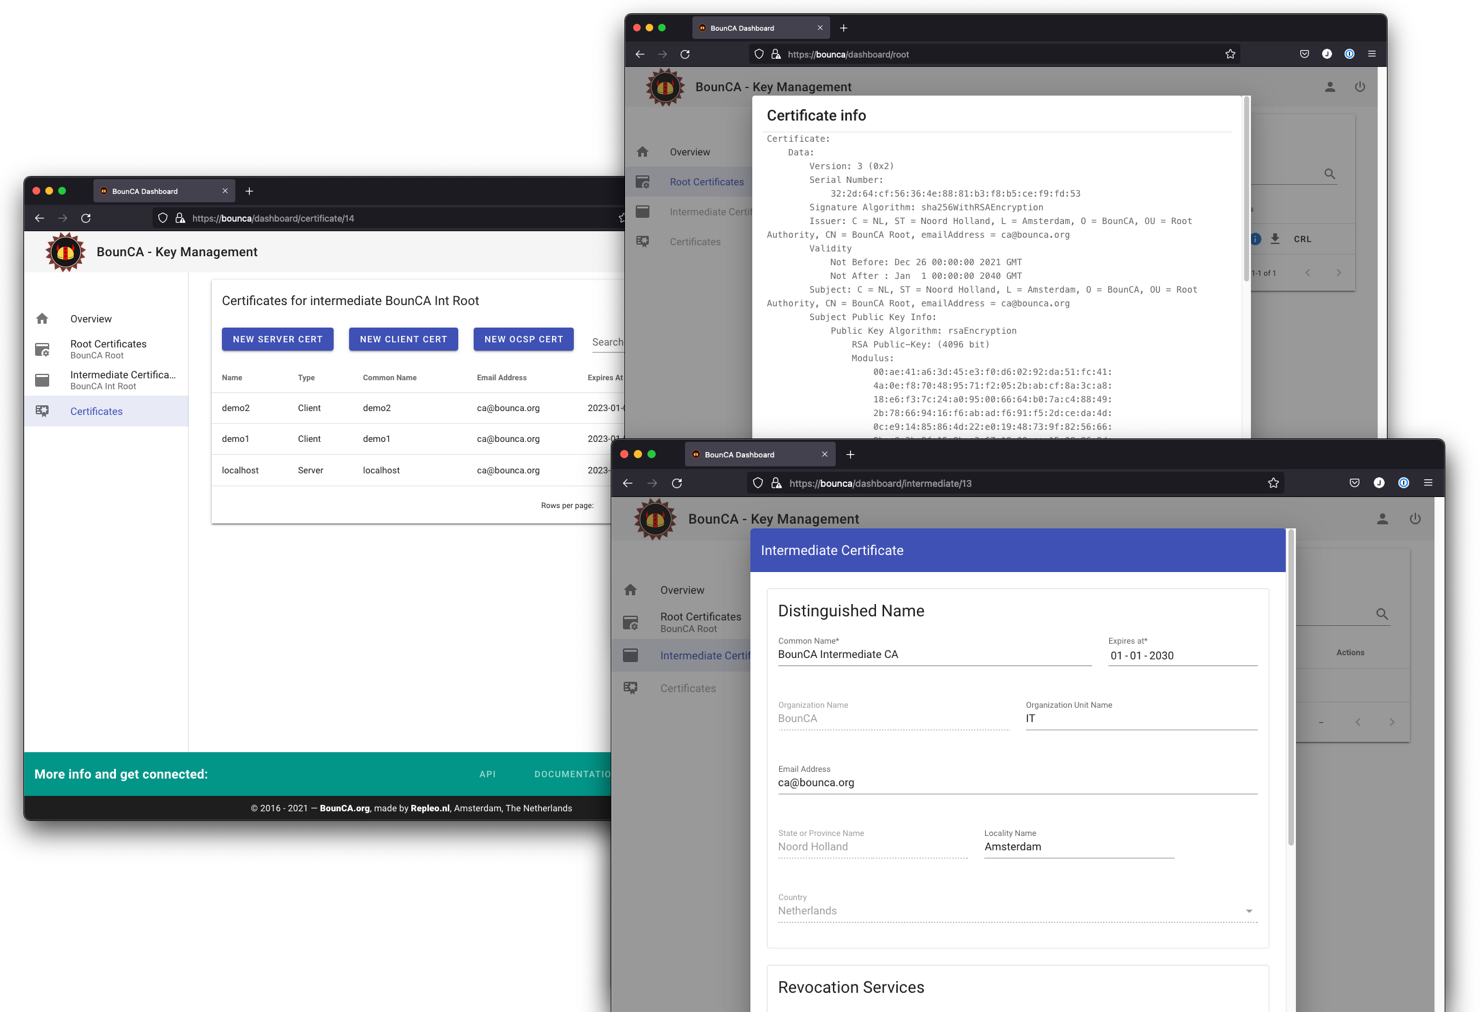1482x1012 pixels.
Task: Click power logout icon in root window header
Action: (1360, 87)
